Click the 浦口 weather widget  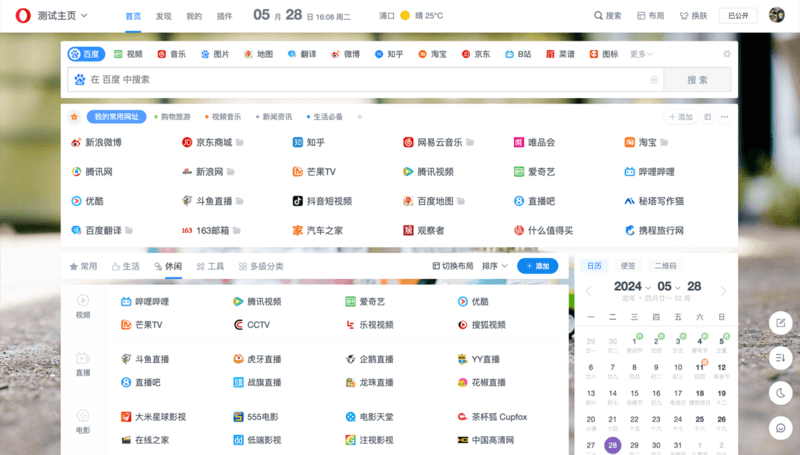pos(411,16)
